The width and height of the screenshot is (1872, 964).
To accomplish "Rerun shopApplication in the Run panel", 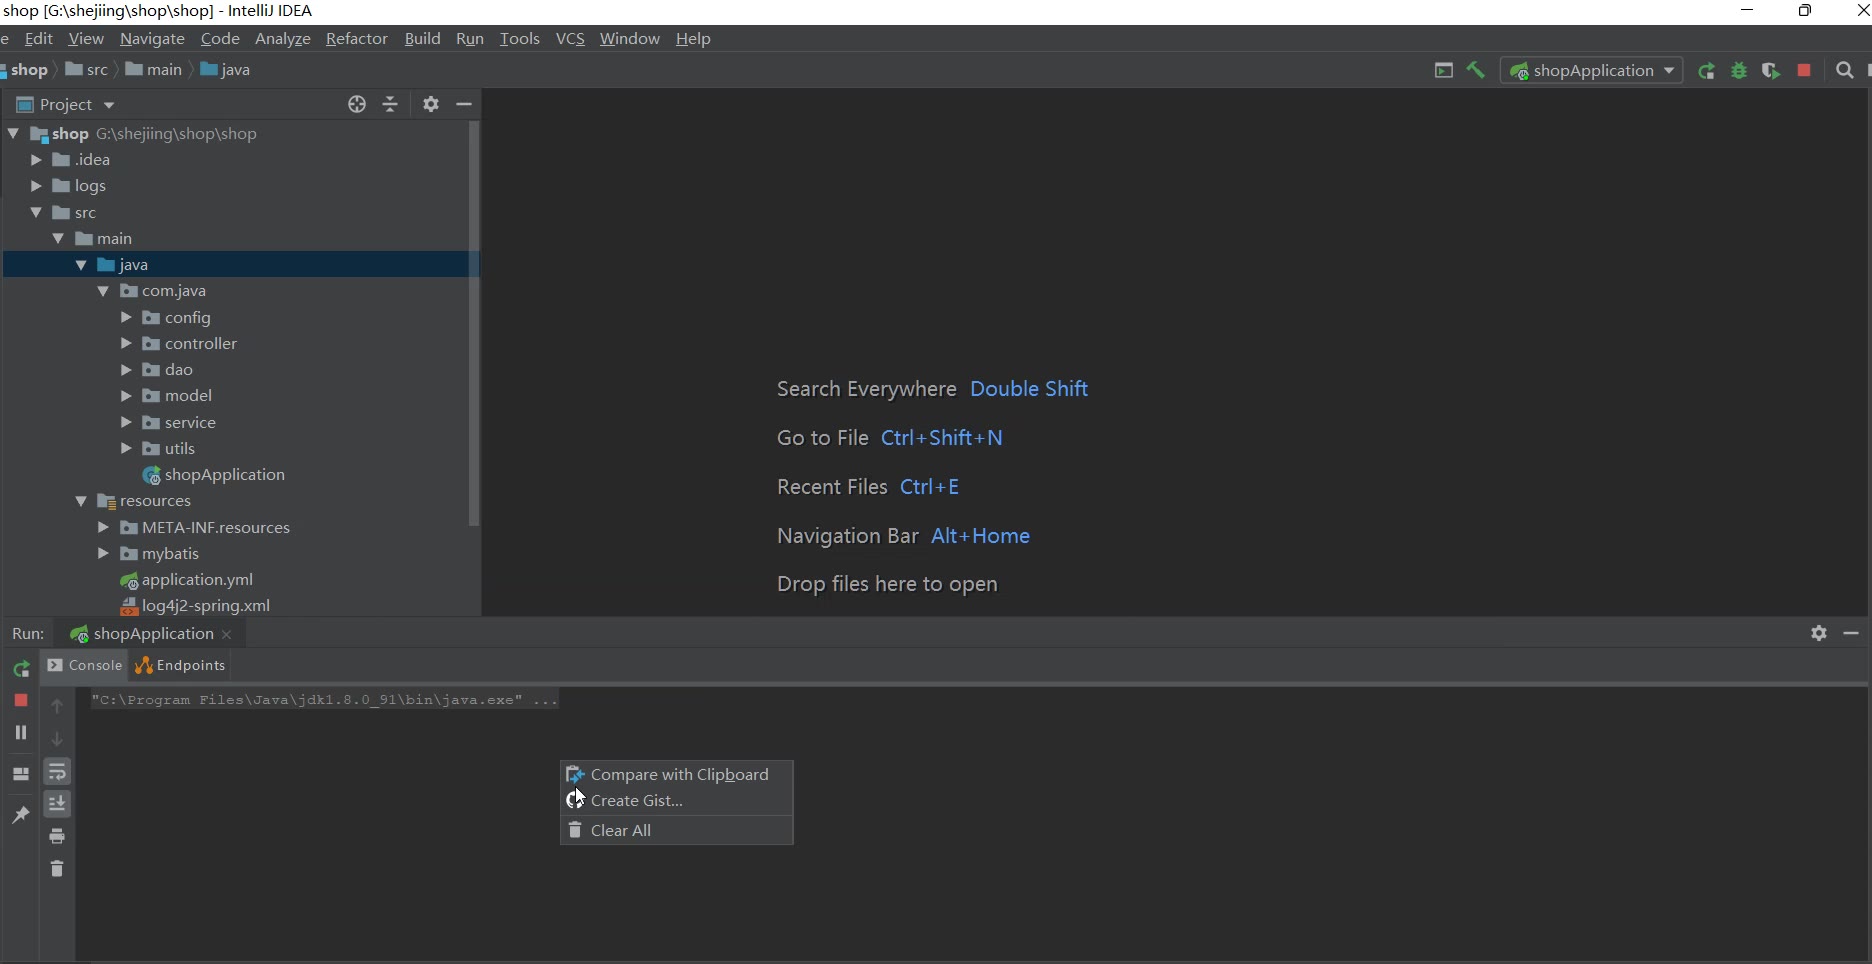I will click(x=21, y=668).
